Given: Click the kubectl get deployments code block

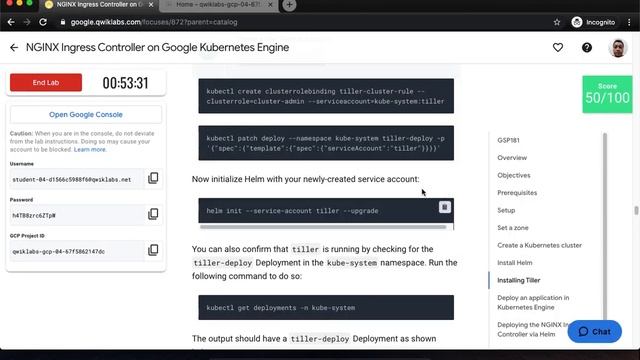Looking at the screenshot, I should tap(326, 307).
